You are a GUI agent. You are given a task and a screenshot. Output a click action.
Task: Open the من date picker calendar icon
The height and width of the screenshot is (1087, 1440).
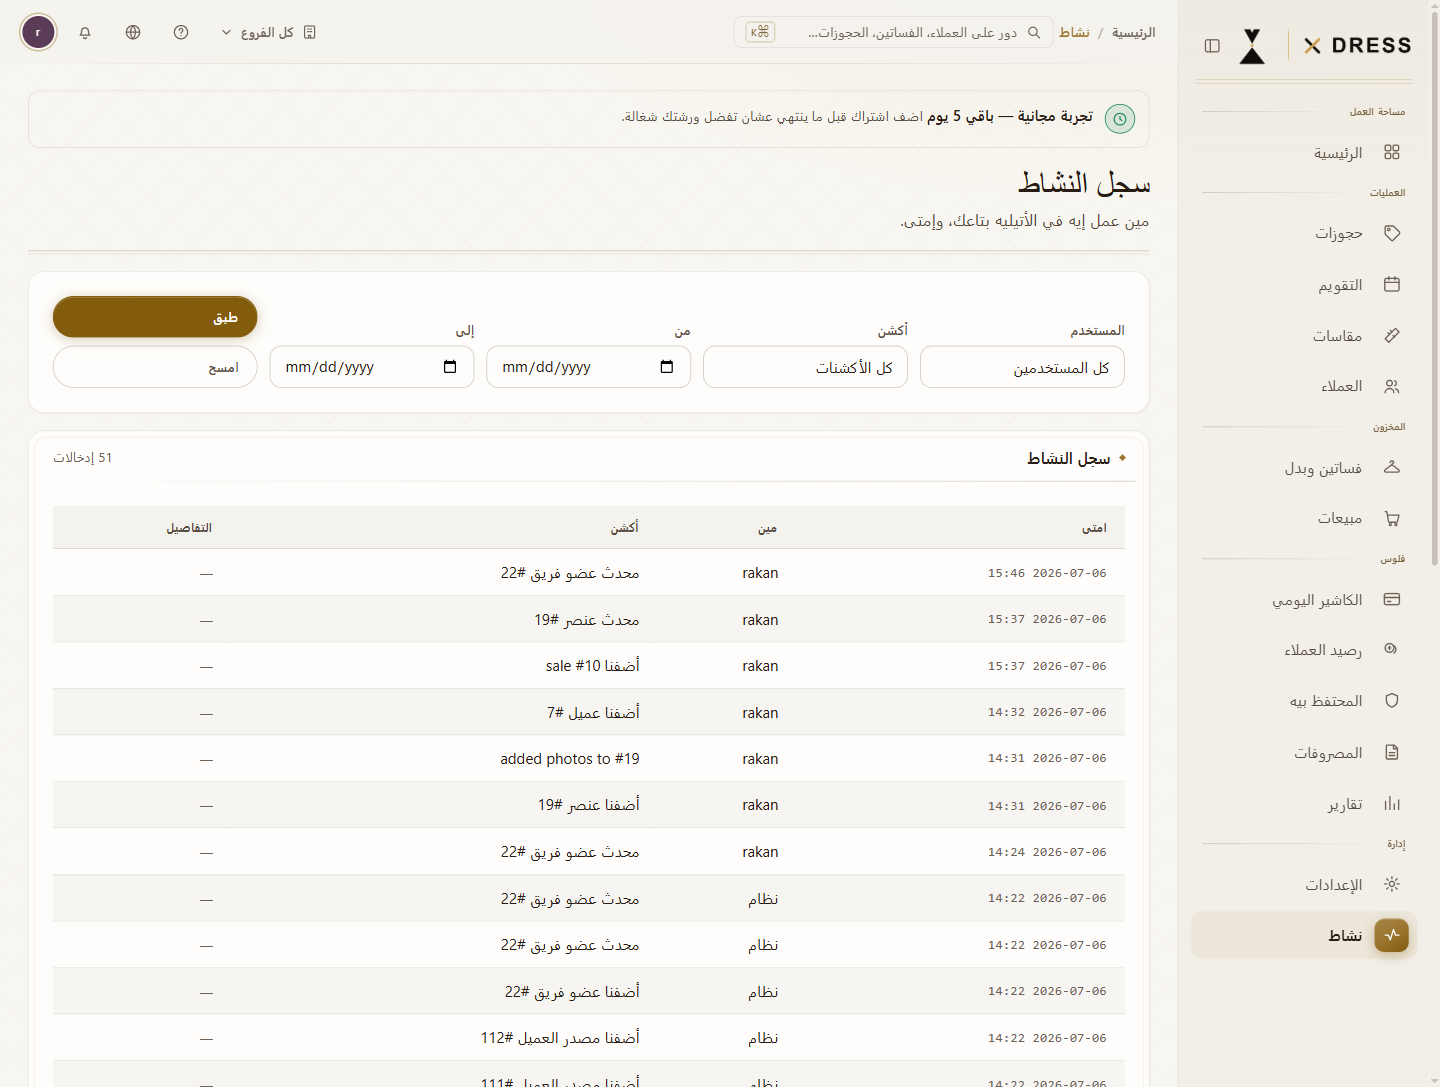click(667, 367)
